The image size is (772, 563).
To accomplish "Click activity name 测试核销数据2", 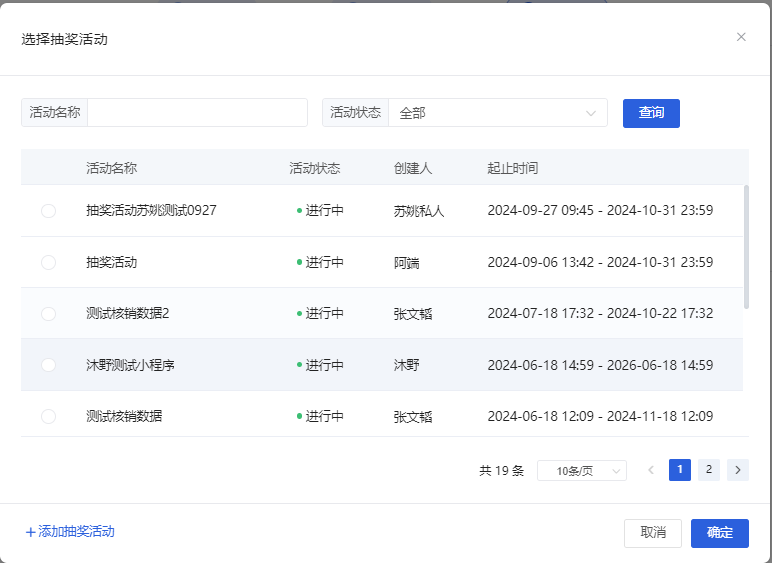I will click(x=128, y=313).
